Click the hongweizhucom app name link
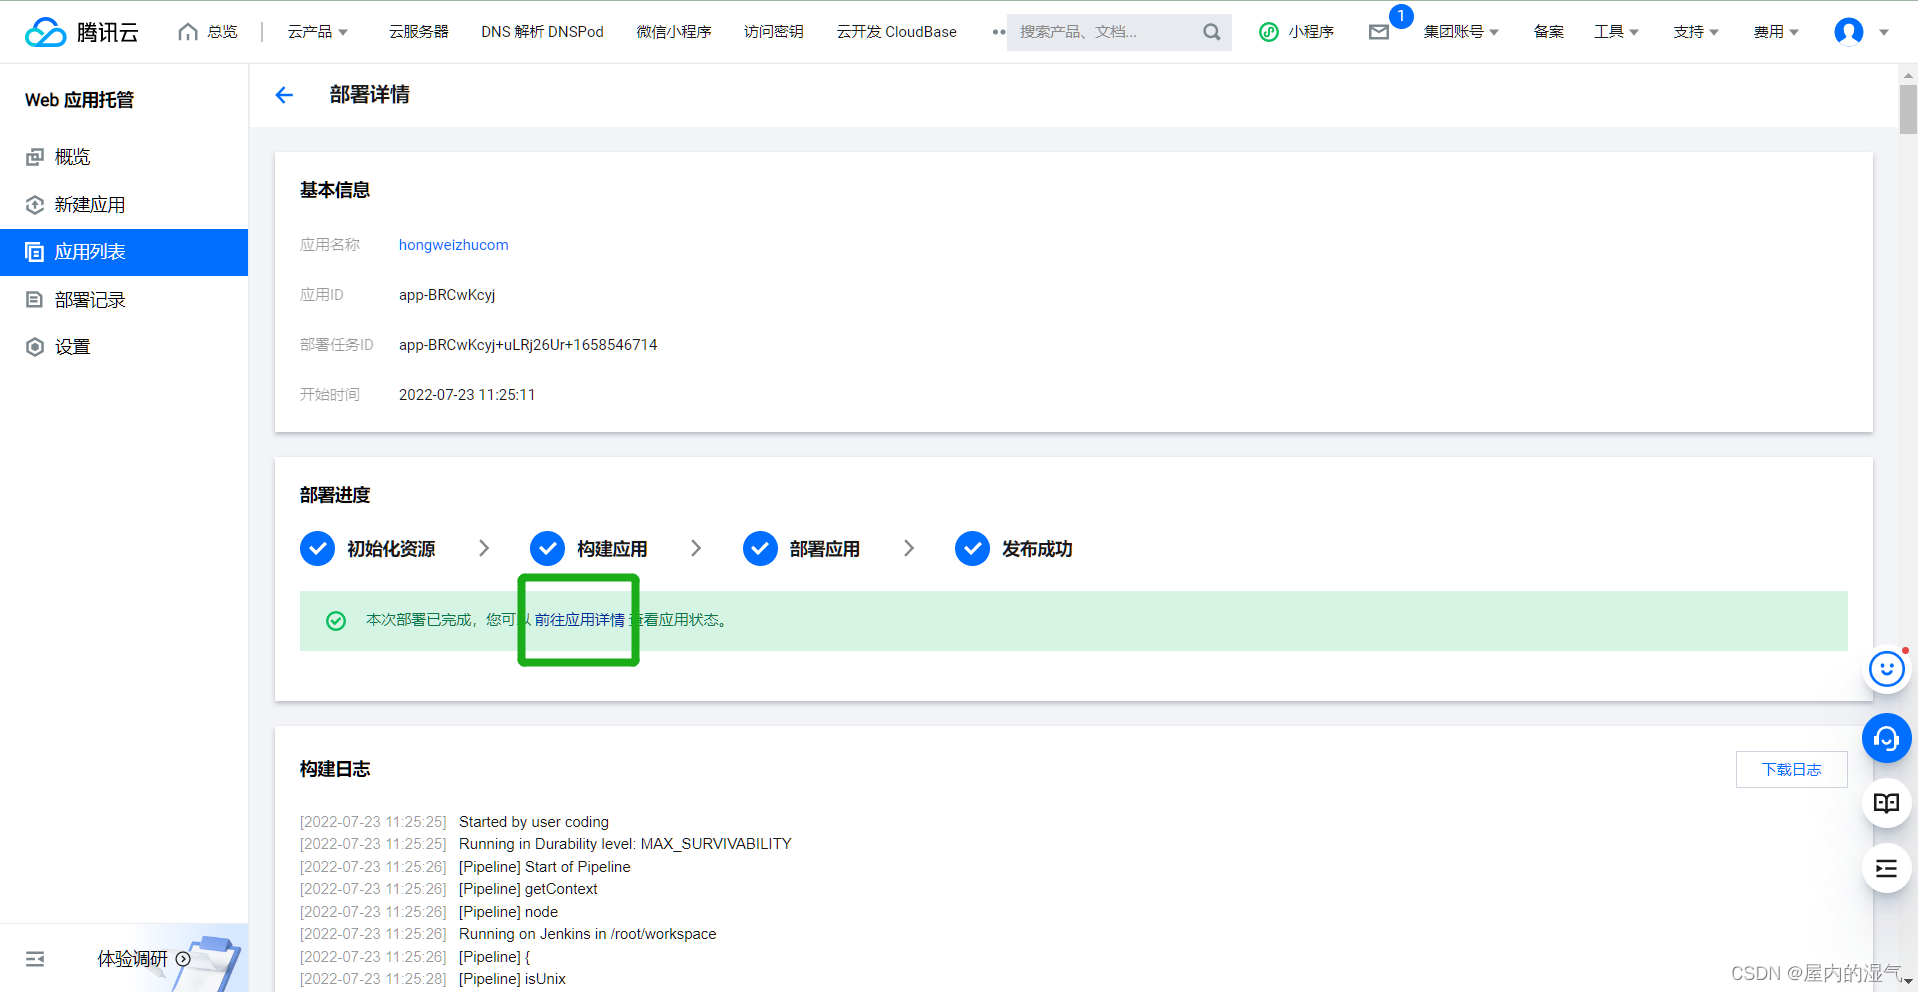This screenshot has height=992, width=1918. pyautogui.click(x=453, y=245)
